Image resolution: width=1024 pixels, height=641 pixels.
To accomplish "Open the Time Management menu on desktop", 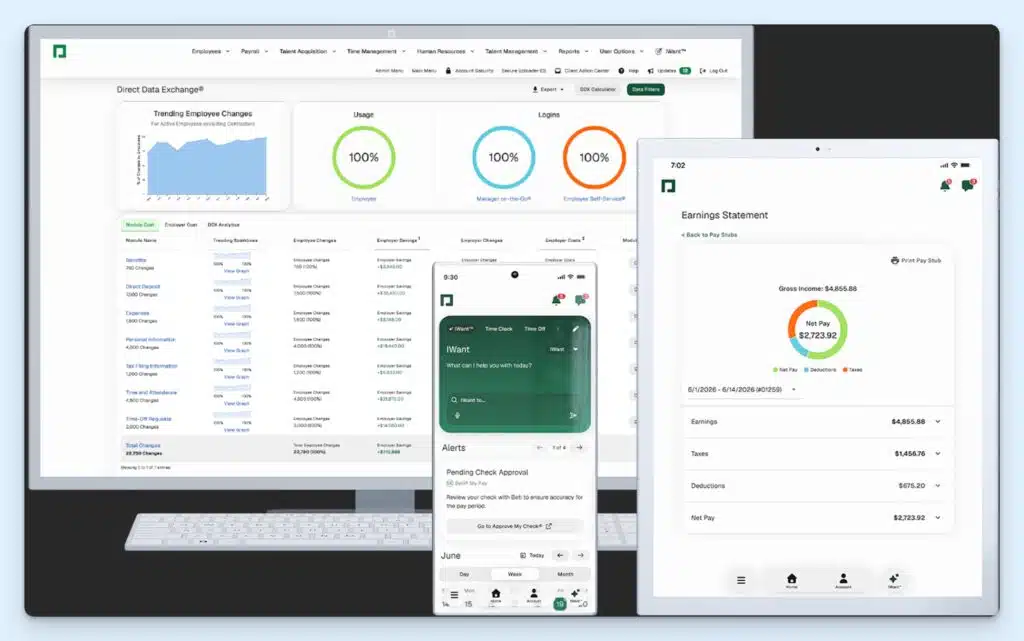I will tap(376, 51).
